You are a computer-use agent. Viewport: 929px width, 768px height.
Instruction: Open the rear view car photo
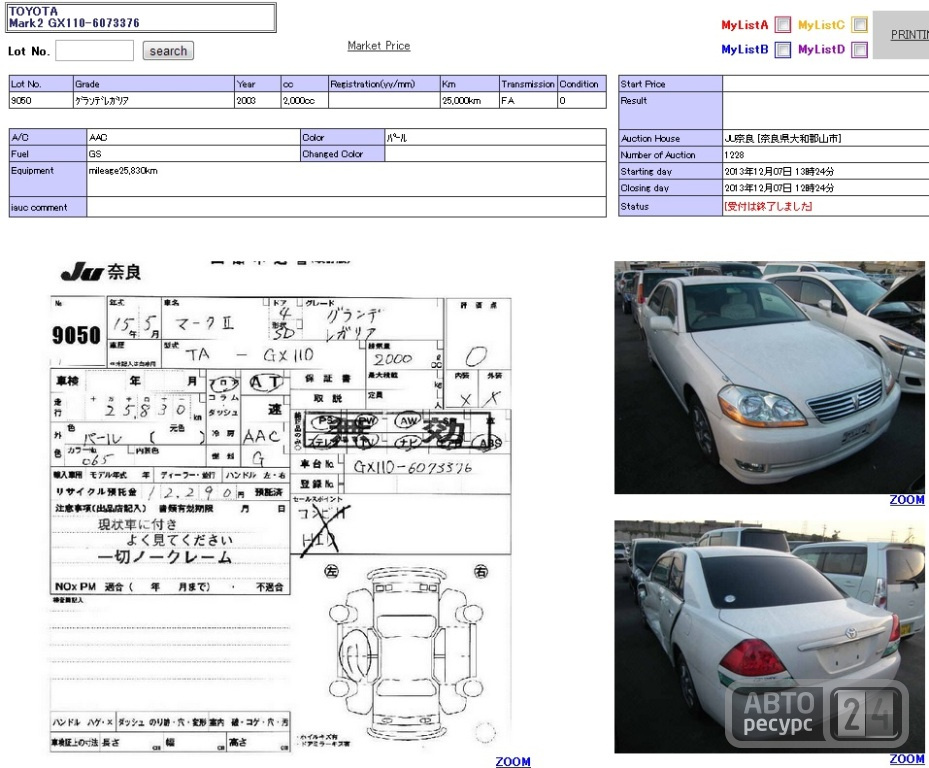click(x=769, y=636)
